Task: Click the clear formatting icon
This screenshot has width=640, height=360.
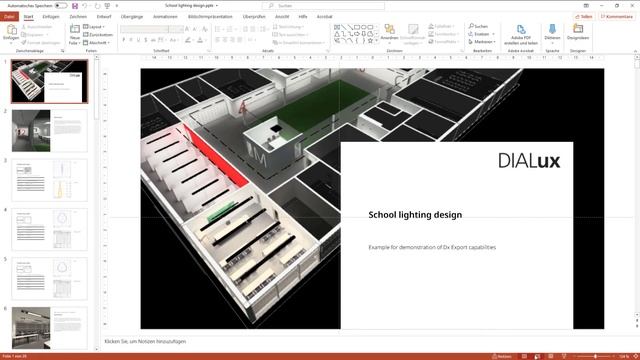Action: (205, 29)
